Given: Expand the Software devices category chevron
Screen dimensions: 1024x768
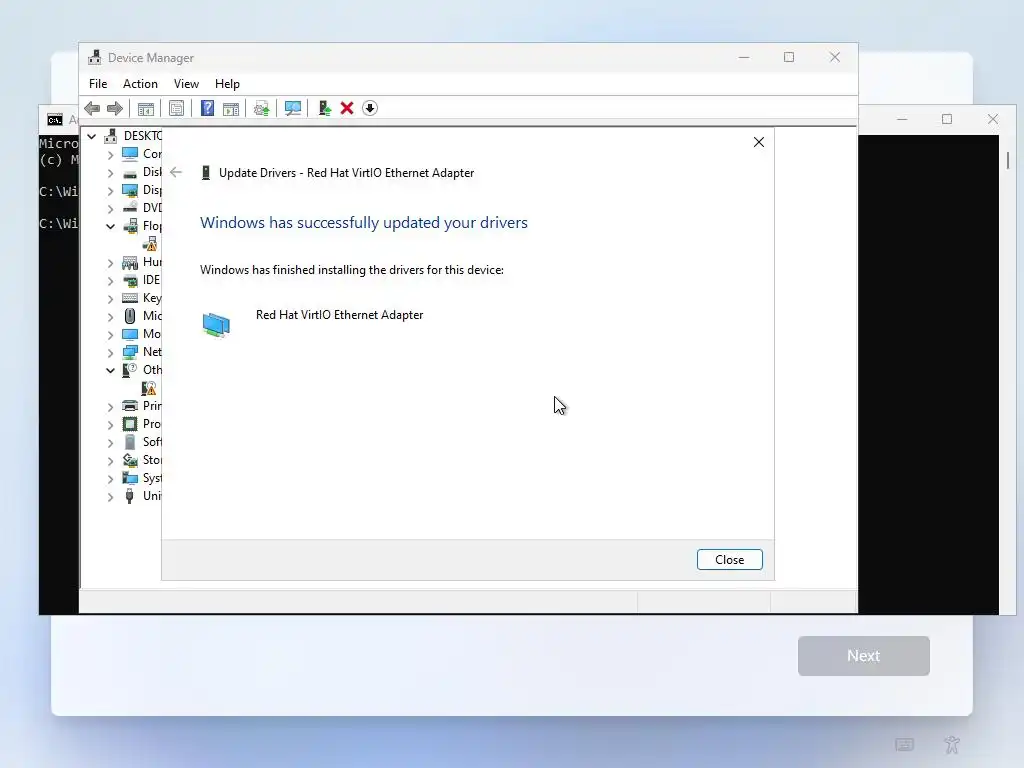Looking at the screenshot, I should point(110,443).
